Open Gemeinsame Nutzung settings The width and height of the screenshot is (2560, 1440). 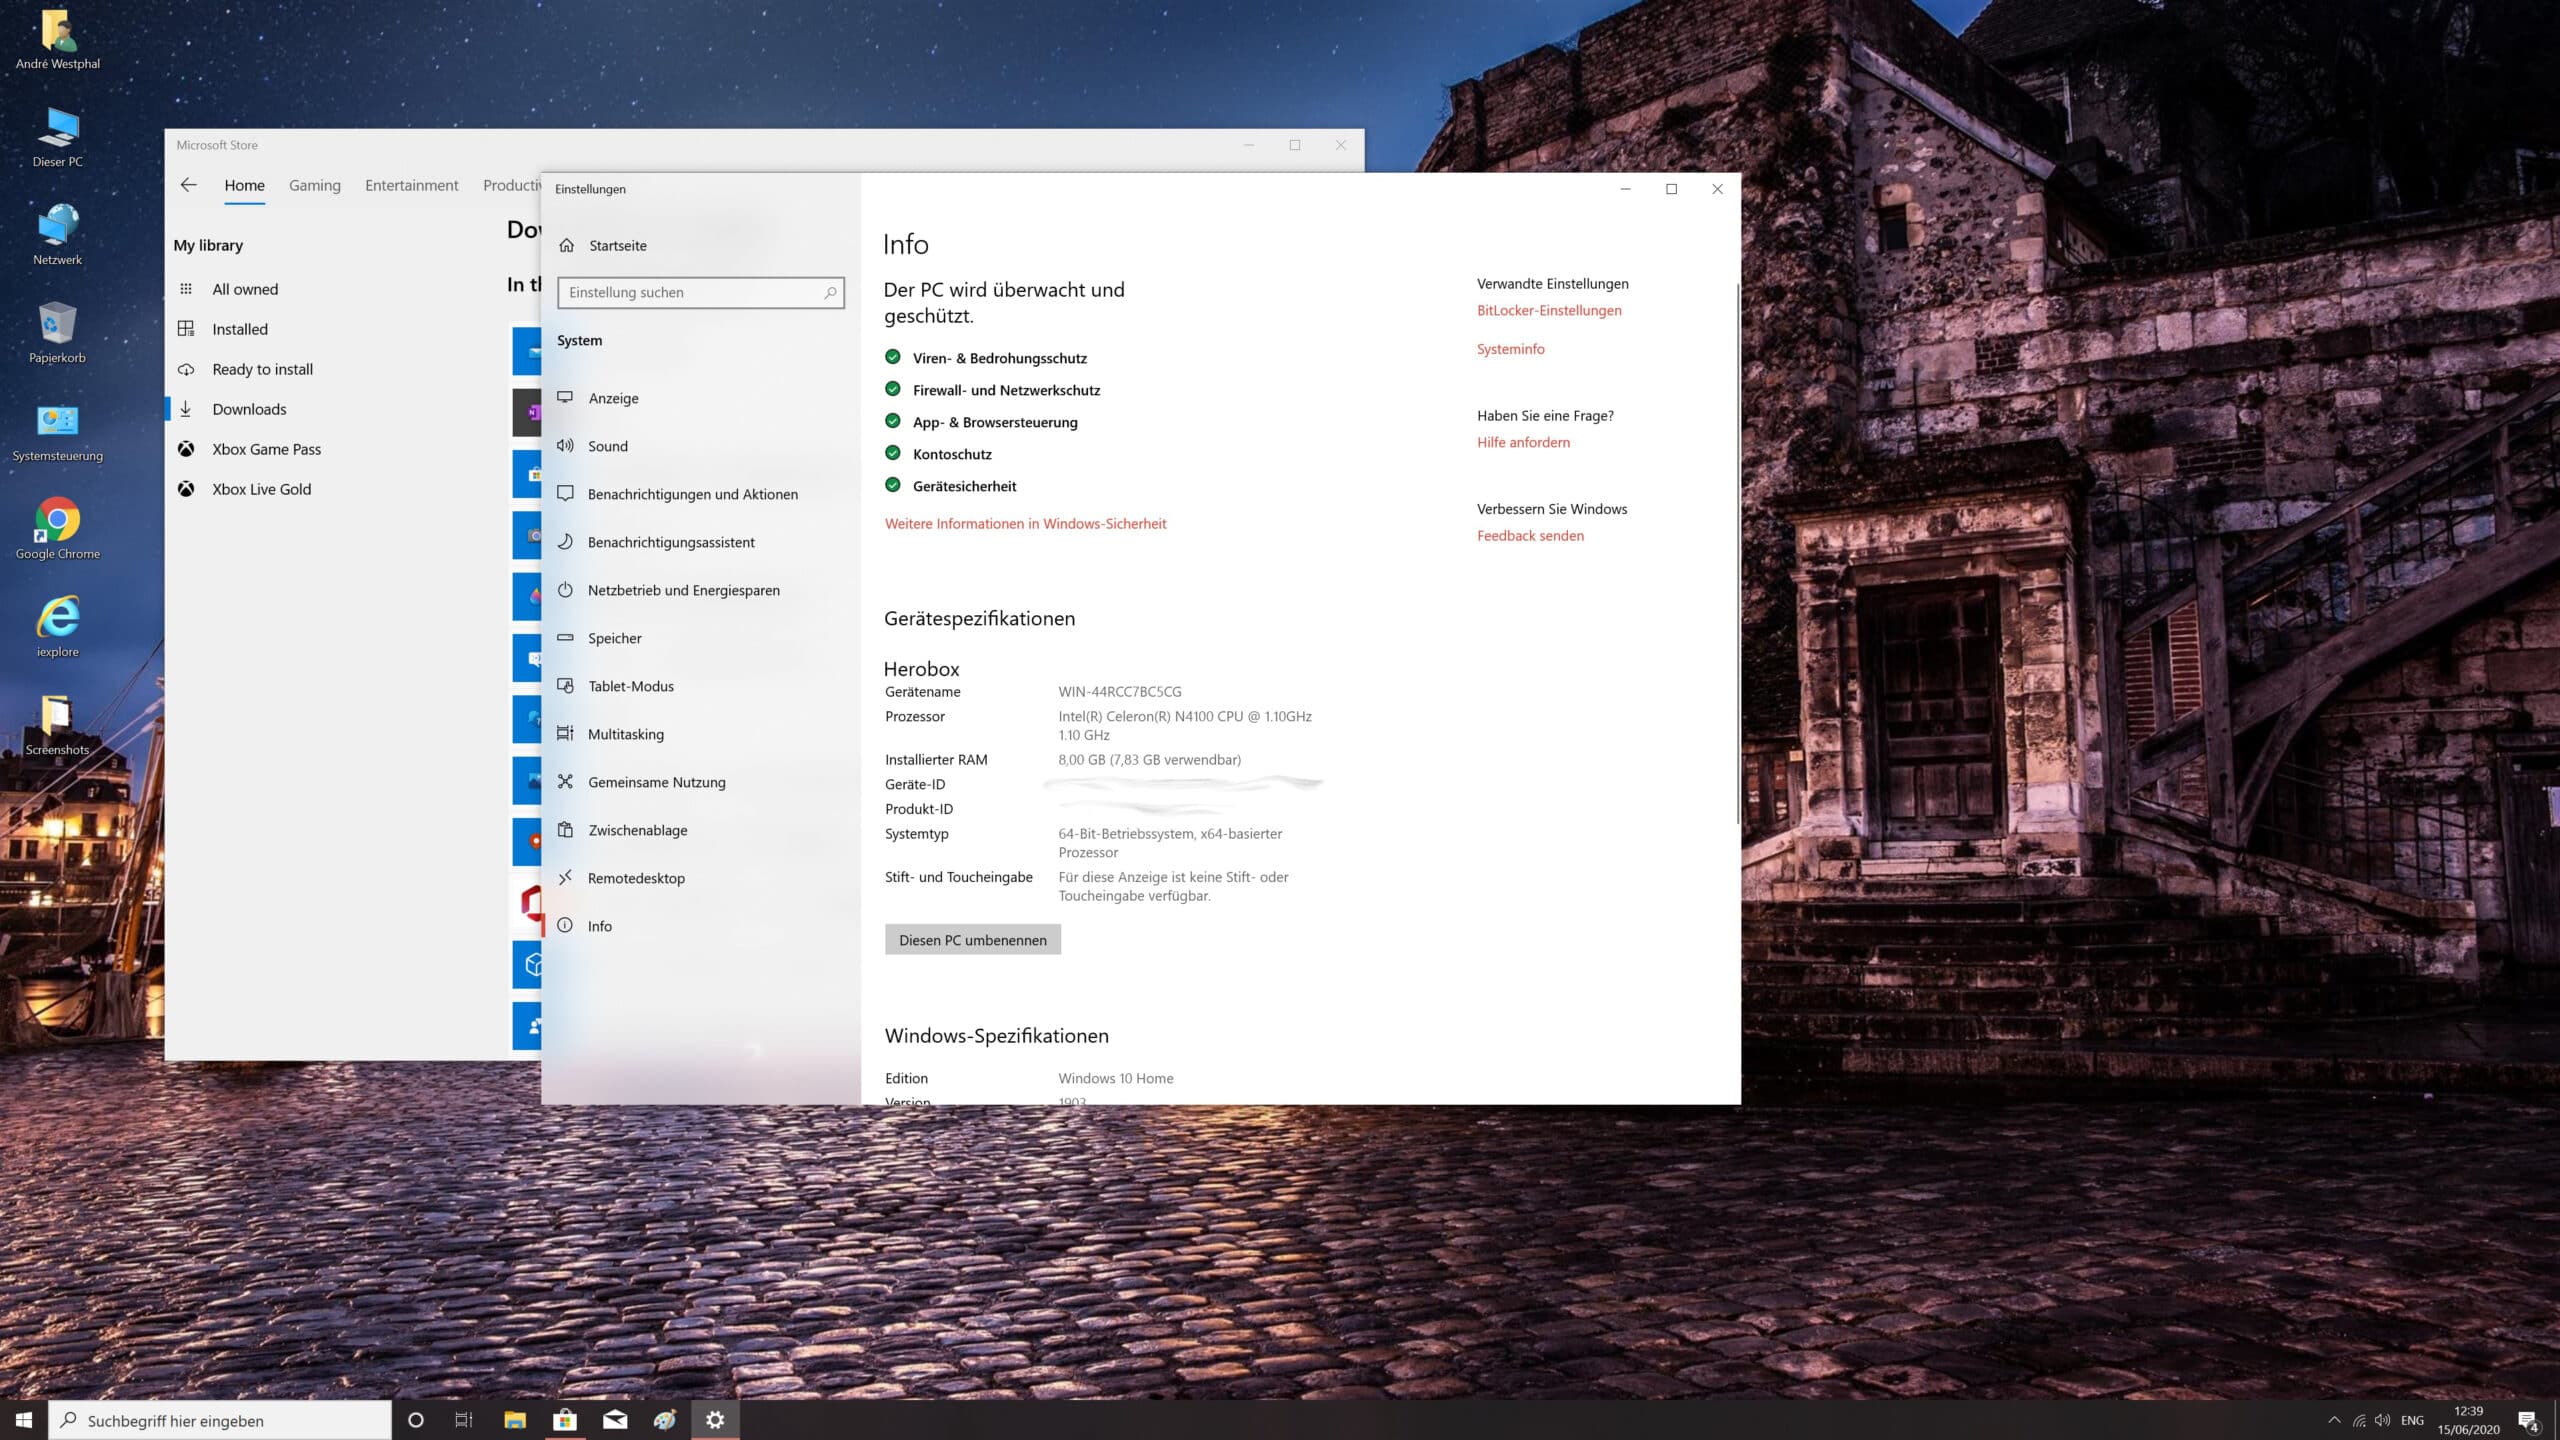(x=700, y=782)
